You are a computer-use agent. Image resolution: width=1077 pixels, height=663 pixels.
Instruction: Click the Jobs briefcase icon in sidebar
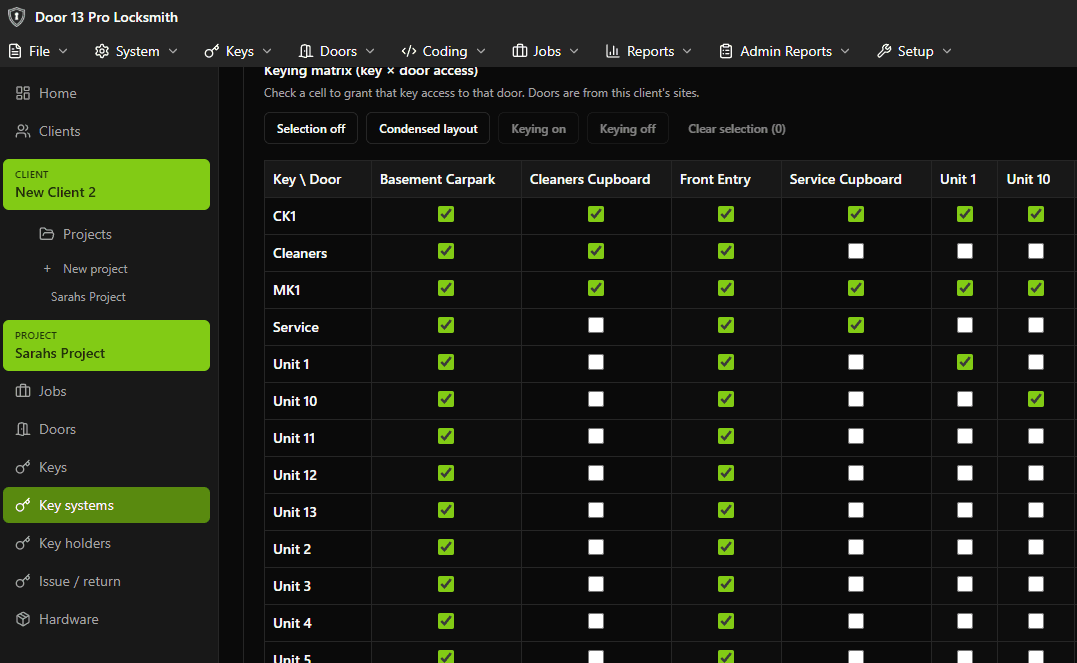pyautogui.click(x=23, y=391)
